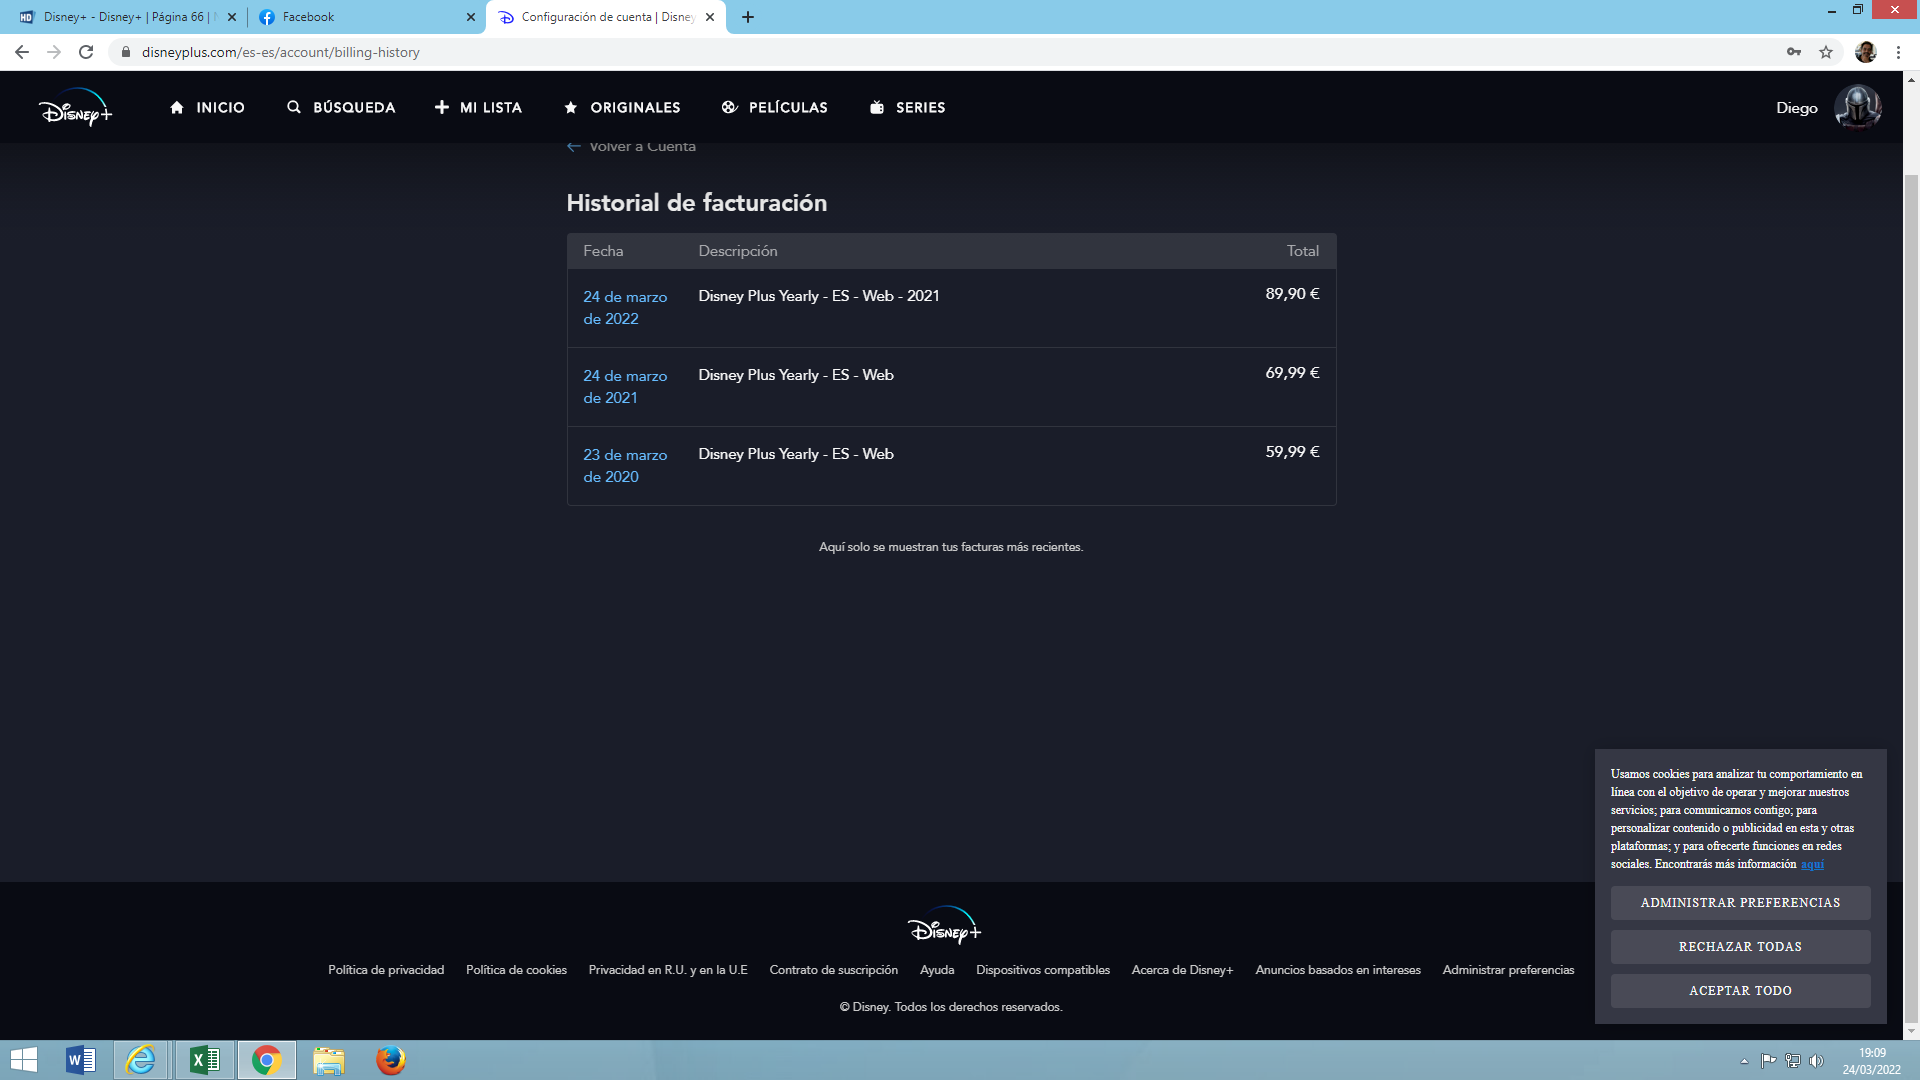The width and height of the screenshot is (1920, 1080).
Task: Click the 59,99 € total amount
Action: point(1292,452)
